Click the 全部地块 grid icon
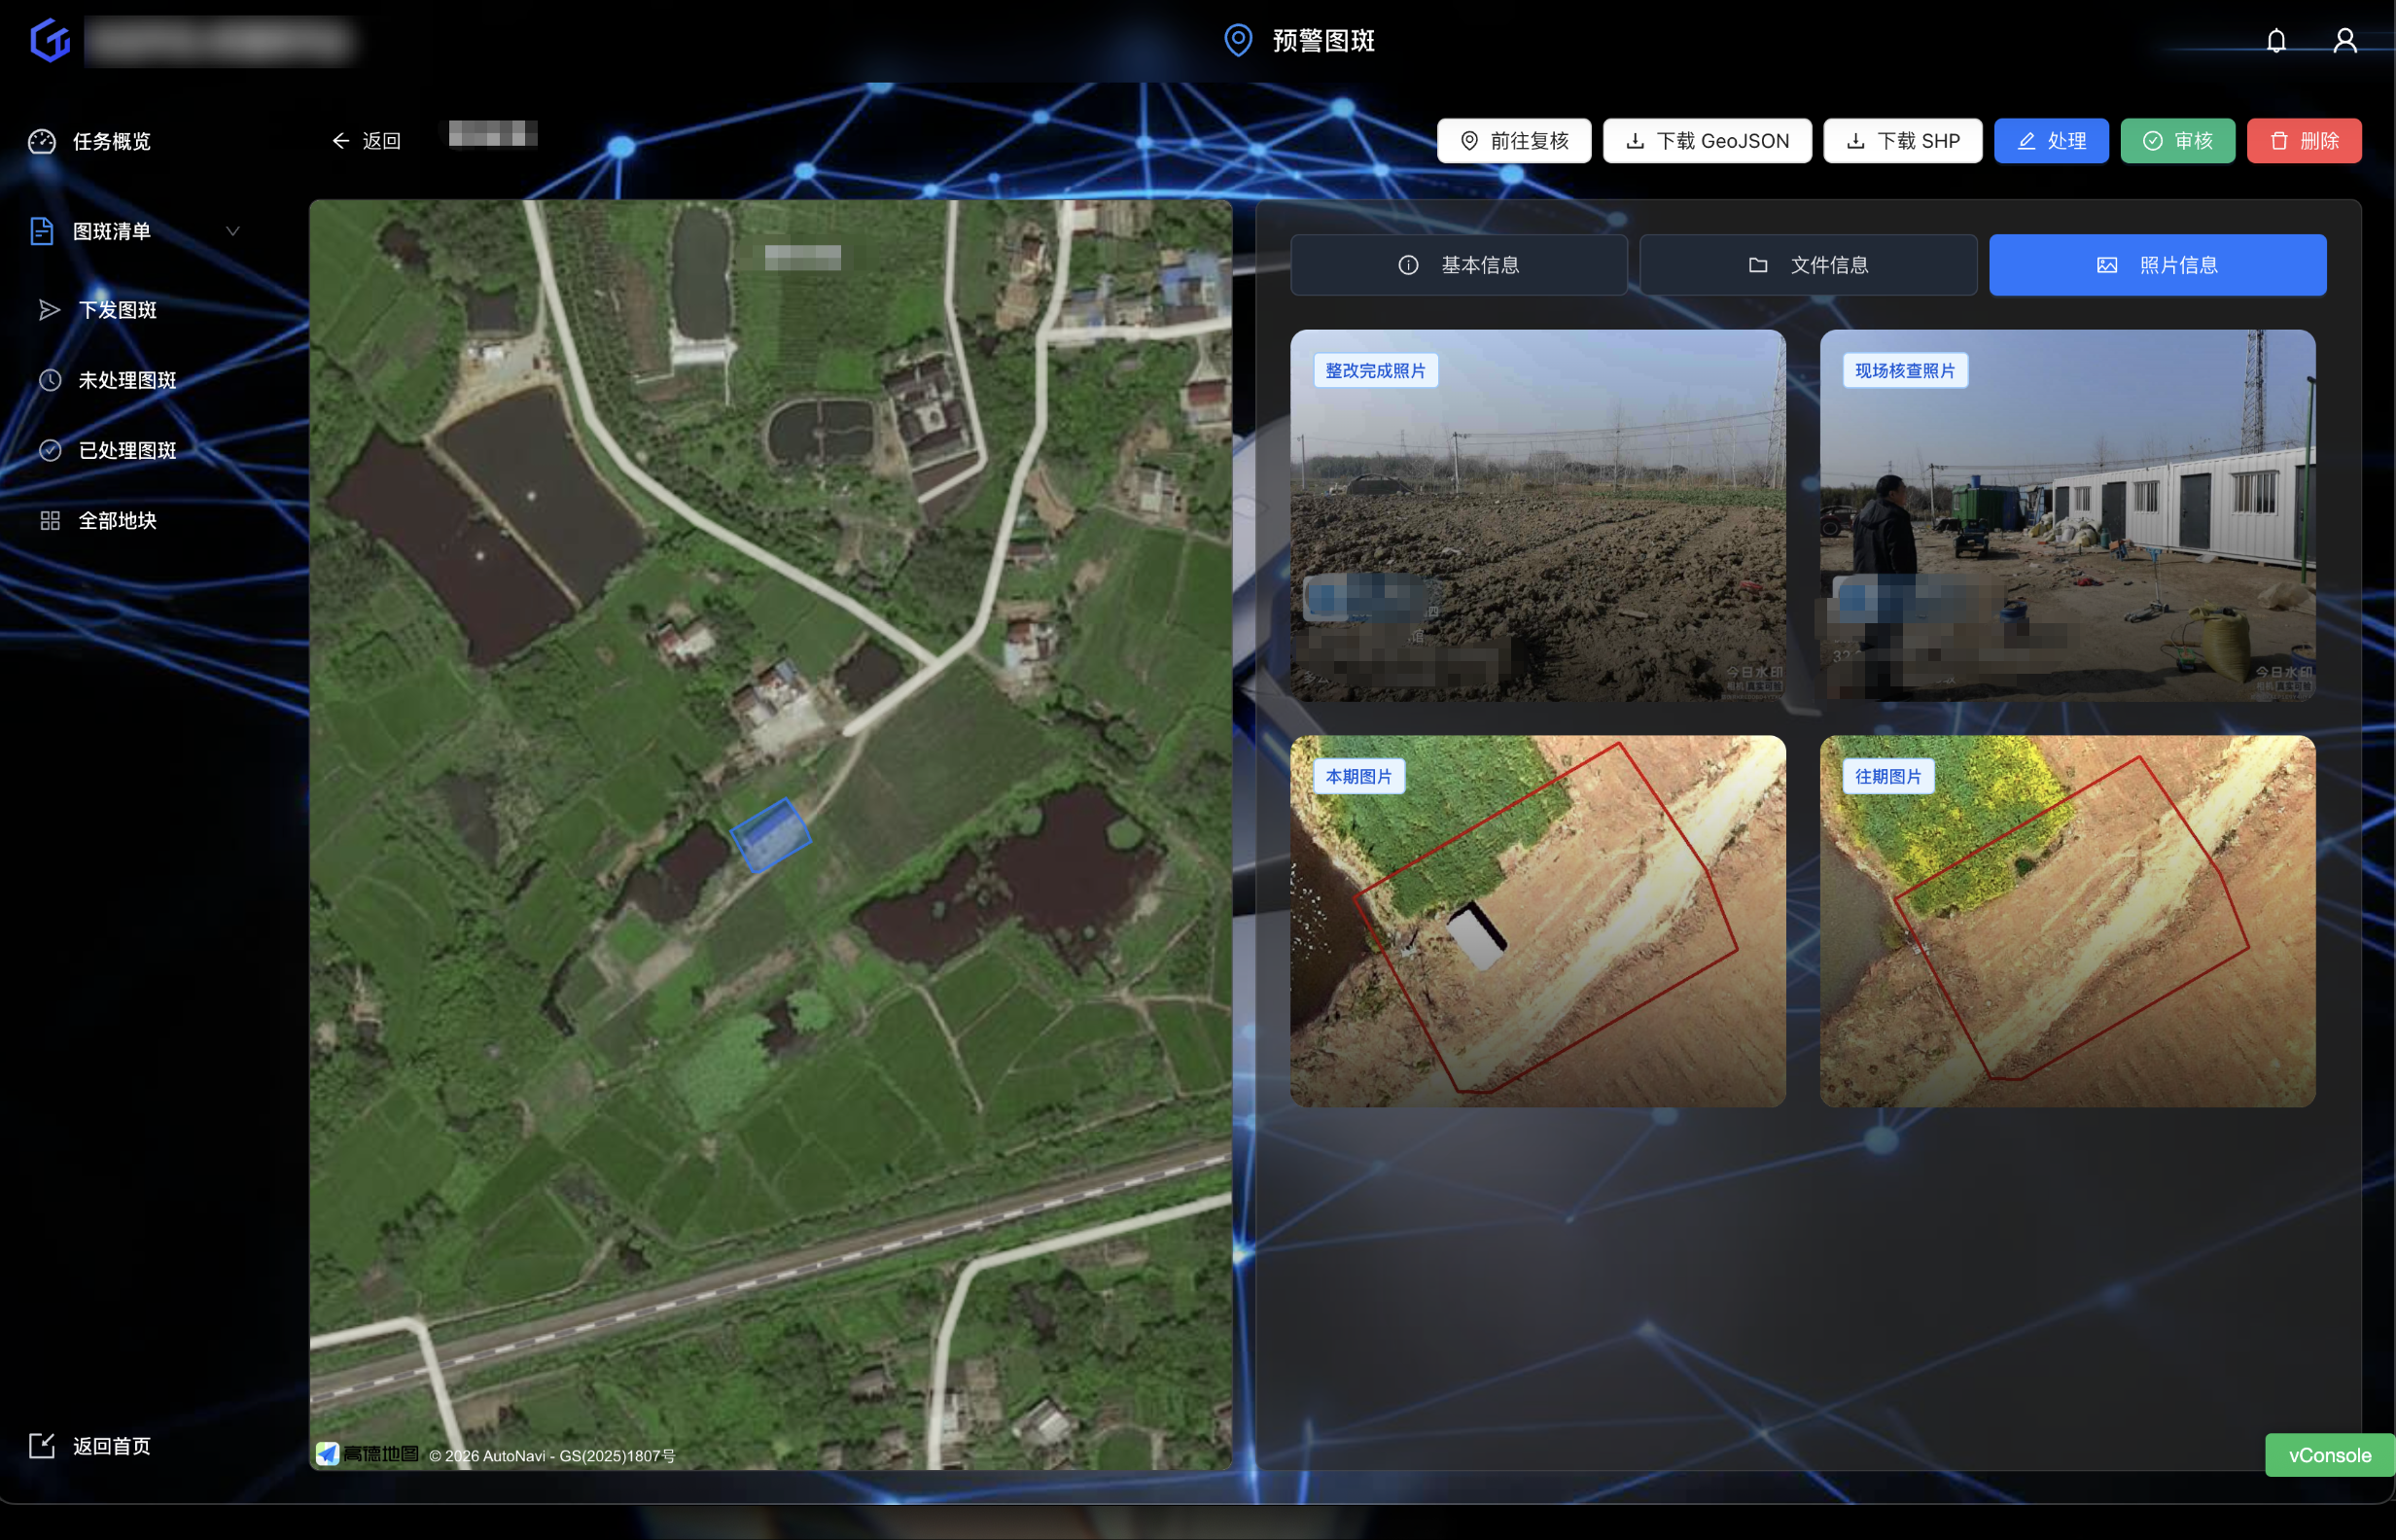This screenshot has height=1540, width=2396. click(x=50, y=520)
